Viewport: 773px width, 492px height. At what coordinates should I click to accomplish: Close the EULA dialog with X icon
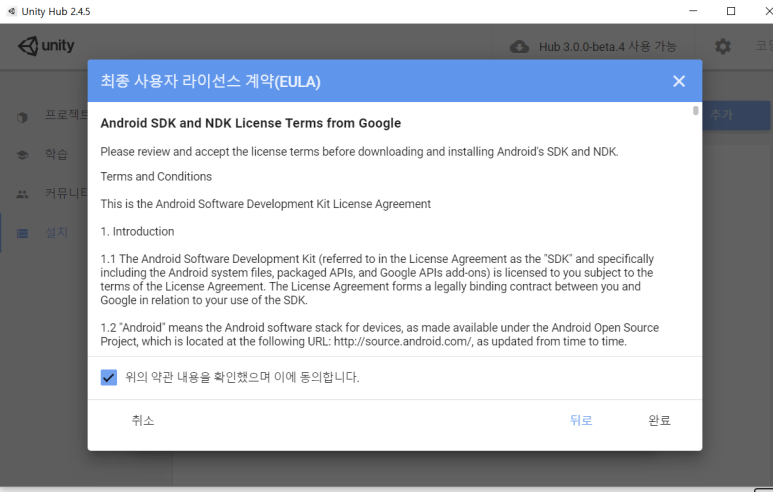click(x=679, y=81)
